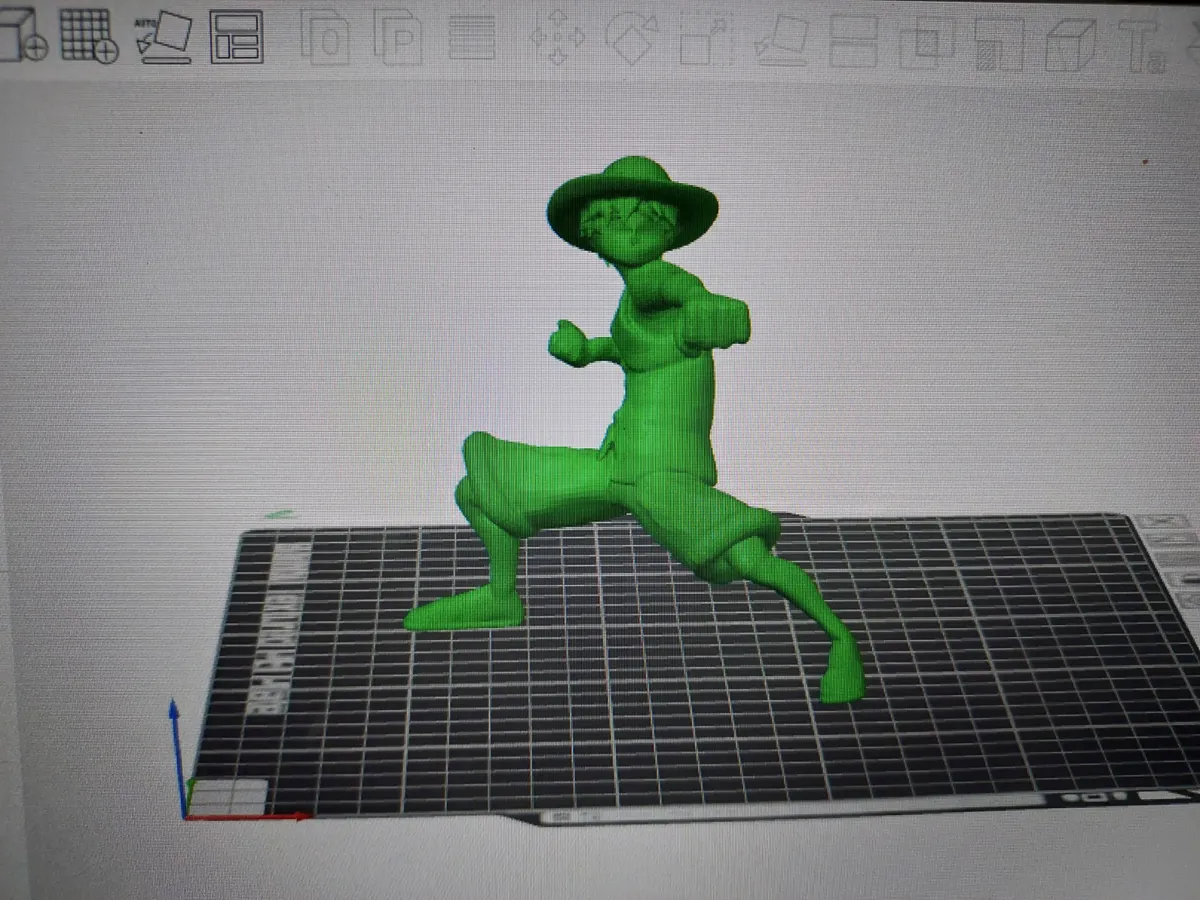Screen dimensions: 1200x900
Task: Select the Seam painting cube icon
Action: (x=1071, y=46)
